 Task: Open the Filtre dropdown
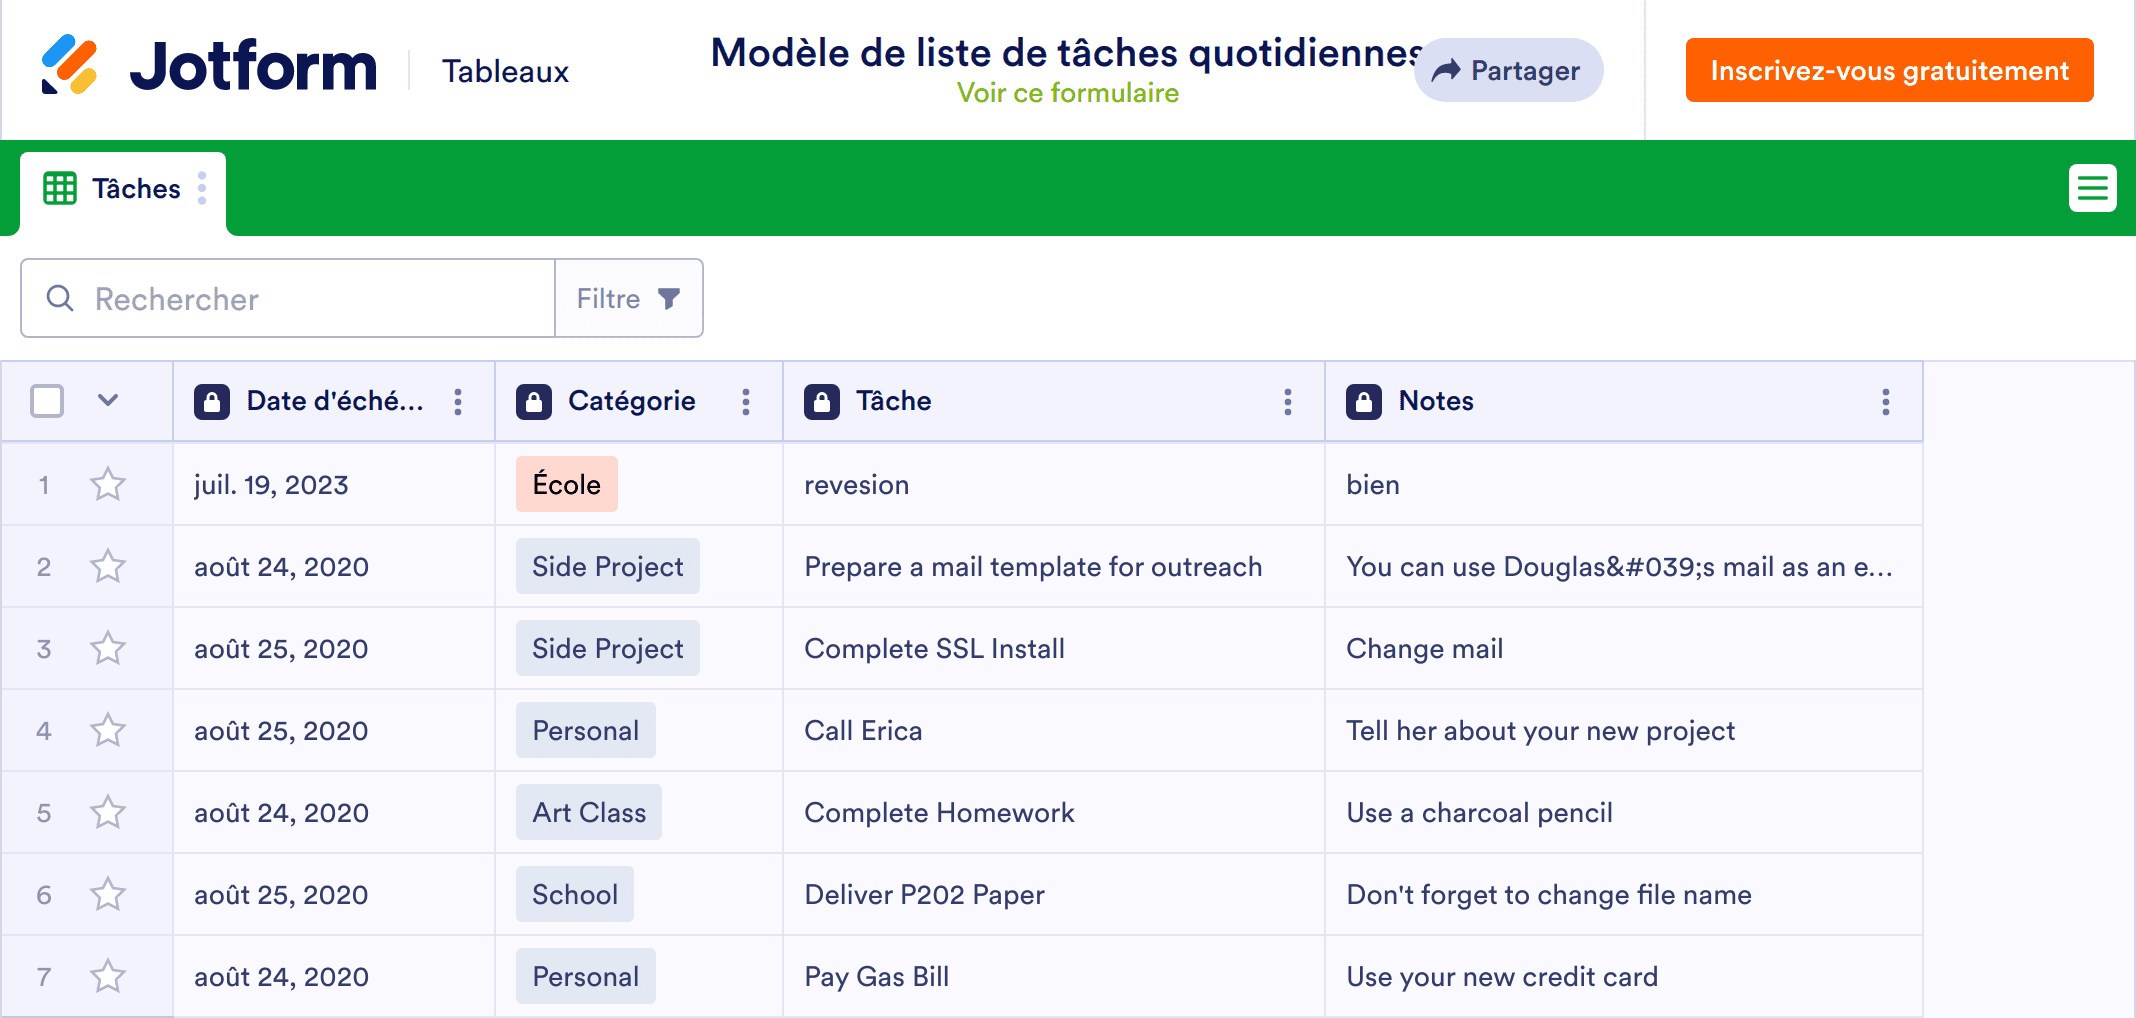[x=629, y=298]
